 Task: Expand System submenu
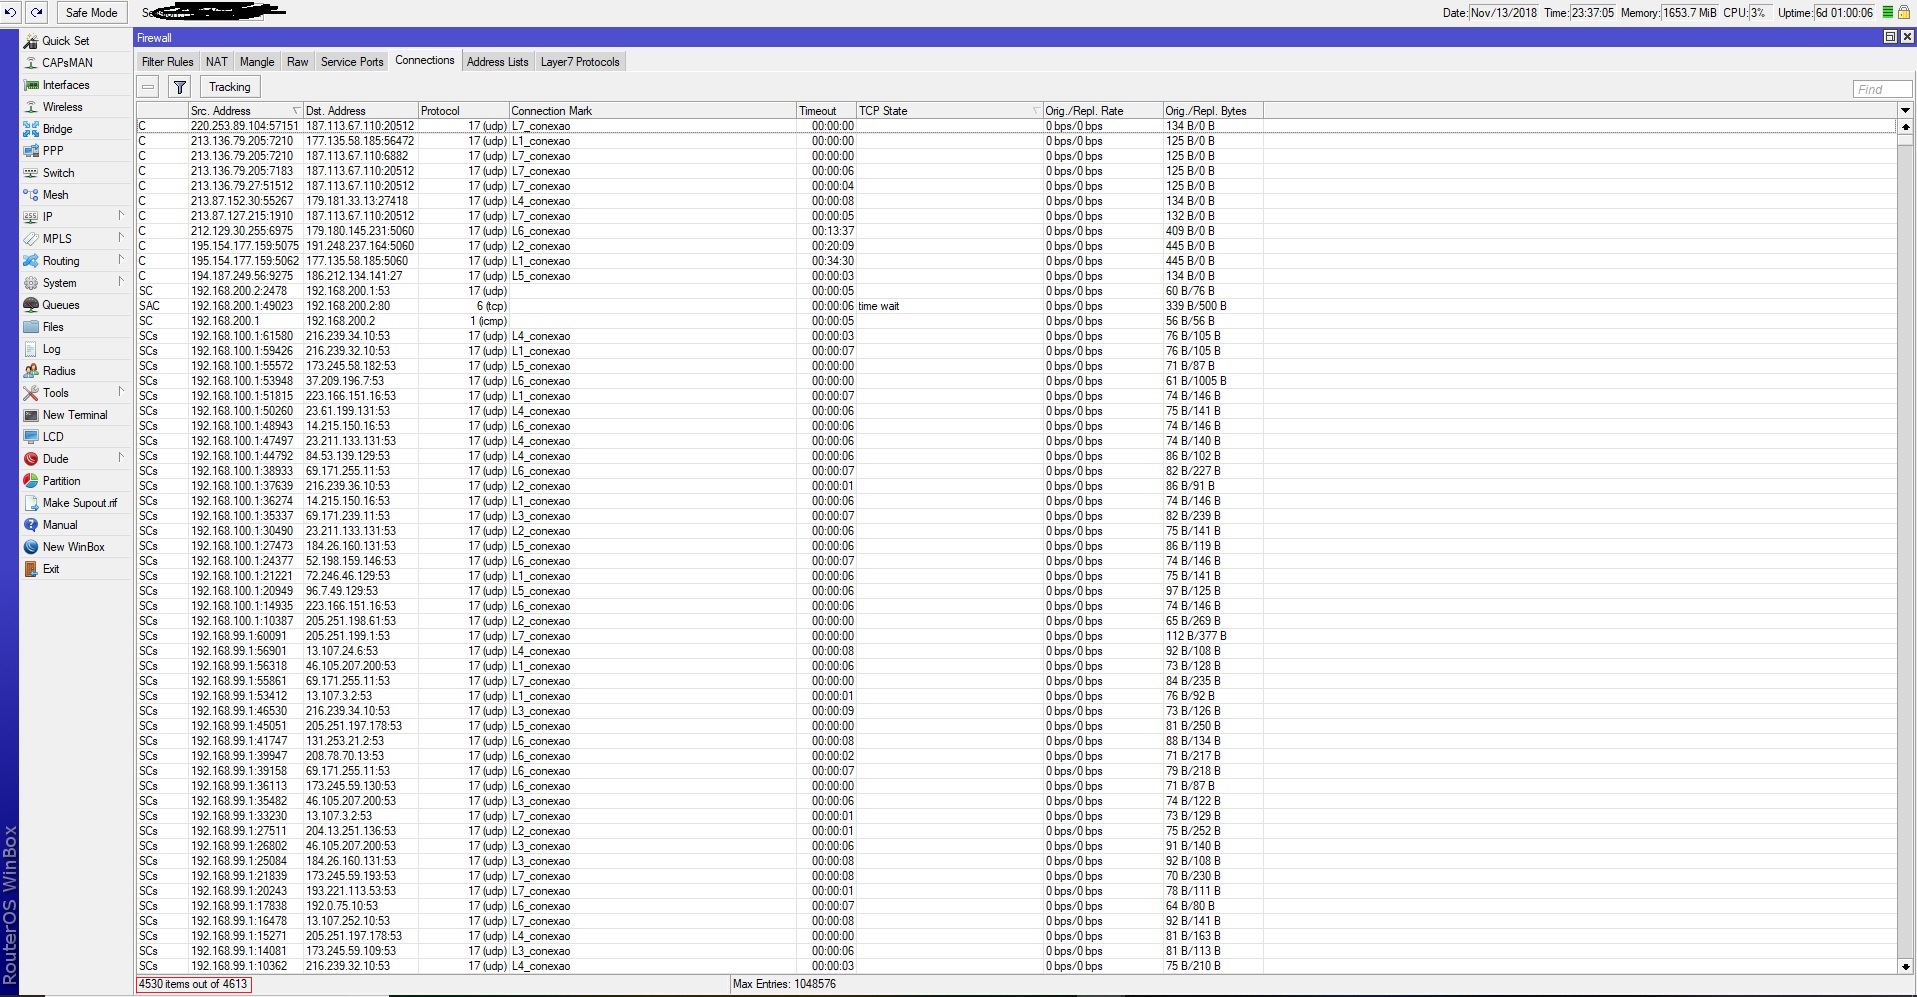coord(121,282)
